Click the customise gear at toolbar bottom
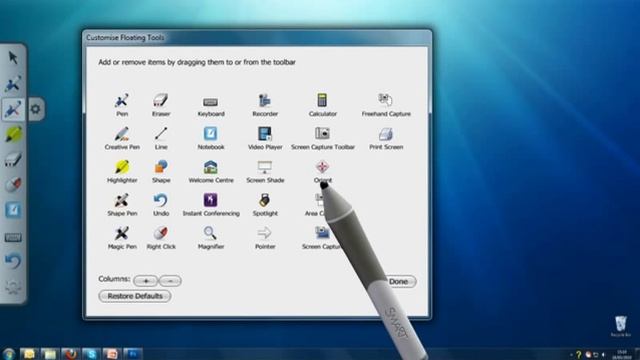The width and height of the screenshot is (640, 360). pos(13,287)
